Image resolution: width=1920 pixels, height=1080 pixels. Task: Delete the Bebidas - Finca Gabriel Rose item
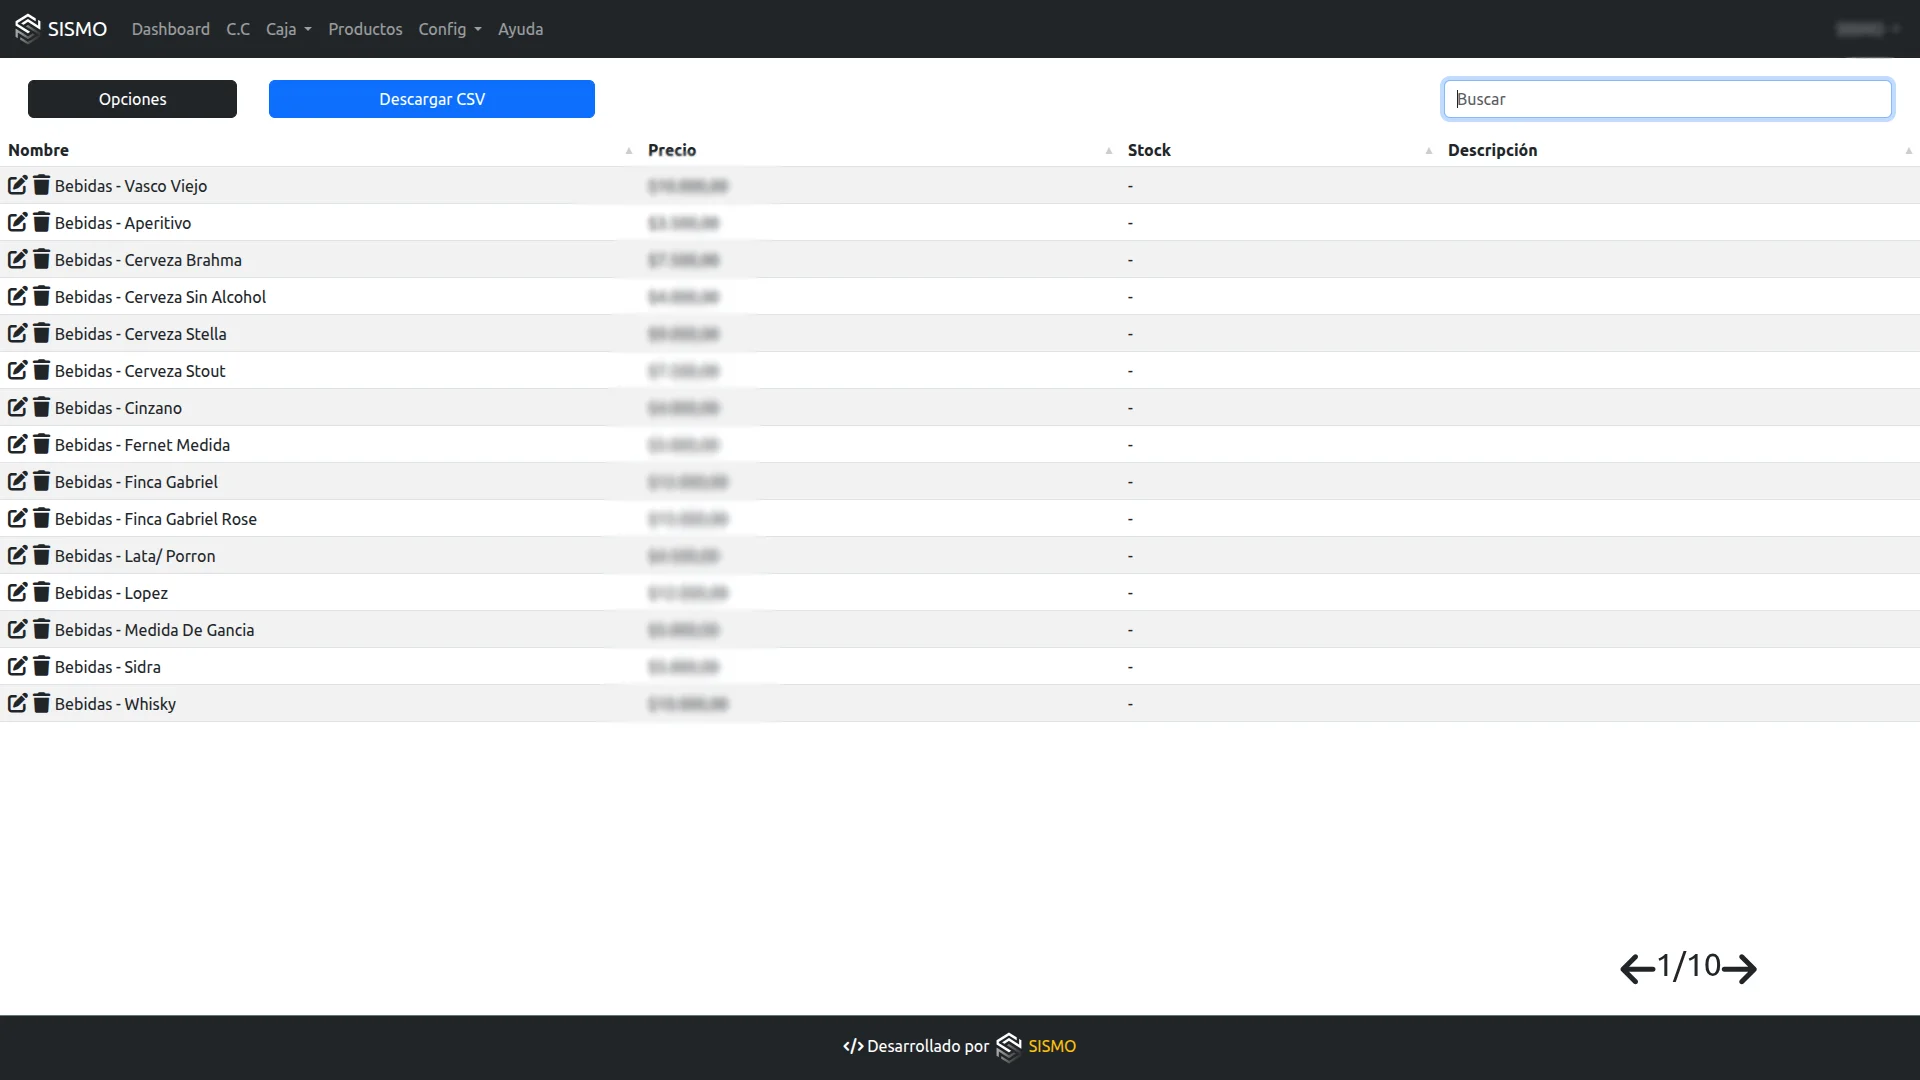pos(41,518)
